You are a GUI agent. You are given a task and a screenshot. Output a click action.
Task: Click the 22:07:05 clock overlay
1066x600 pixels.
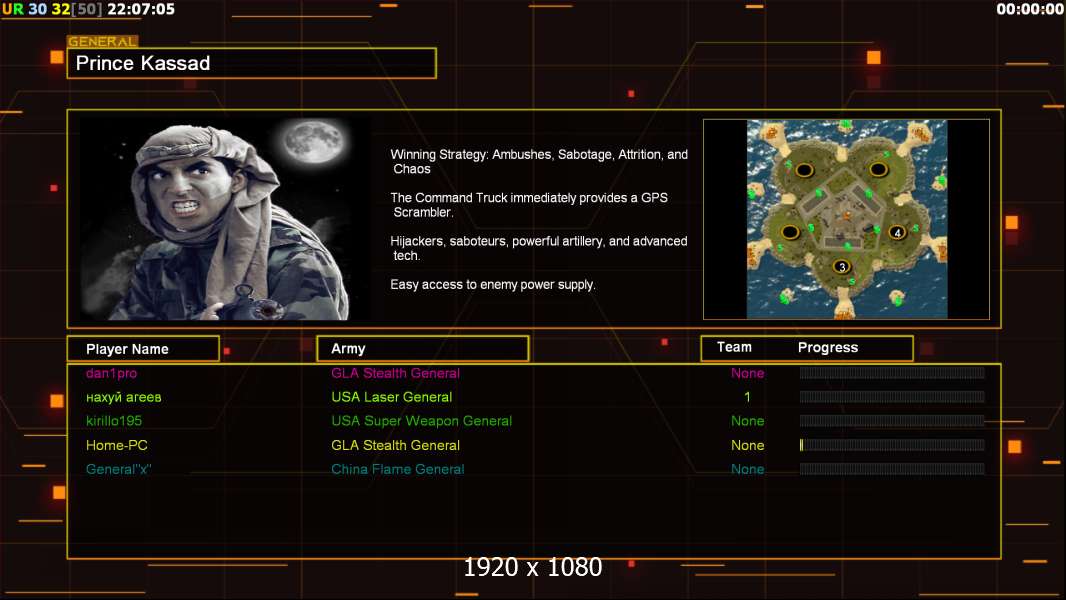pyautogui.click(x=141, y=10)
